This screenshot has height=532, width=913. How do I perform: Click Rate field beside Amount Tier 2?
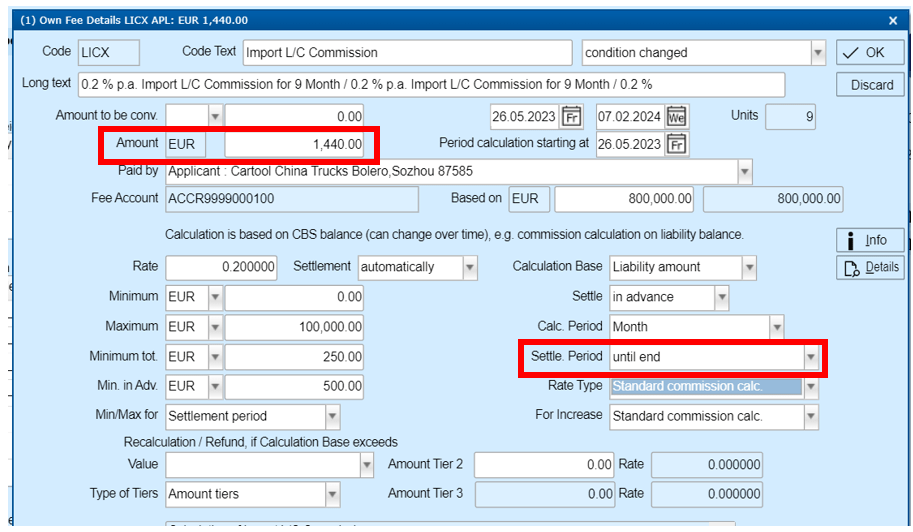click(707, 465)
